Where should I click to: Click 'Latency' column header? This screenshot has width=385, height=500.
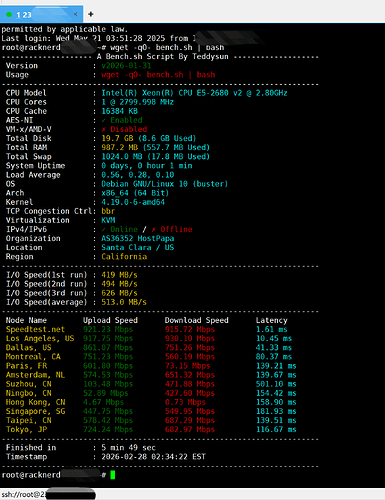[272, 320]
